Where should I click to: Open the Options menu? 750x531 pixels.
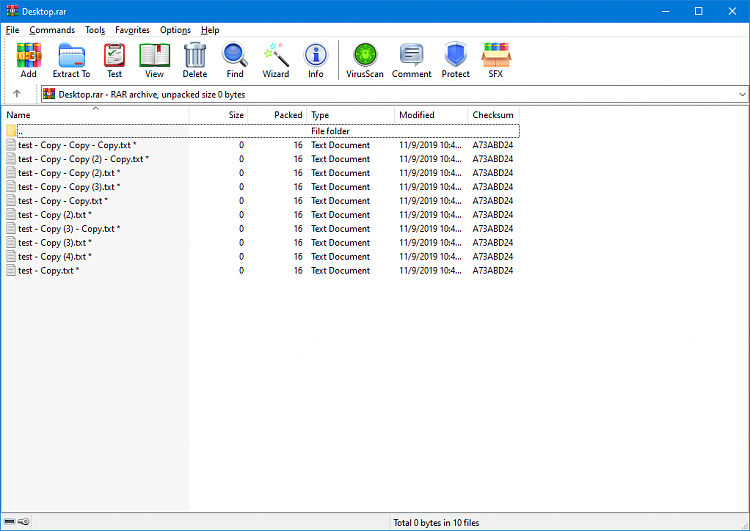tap(176, 30)
